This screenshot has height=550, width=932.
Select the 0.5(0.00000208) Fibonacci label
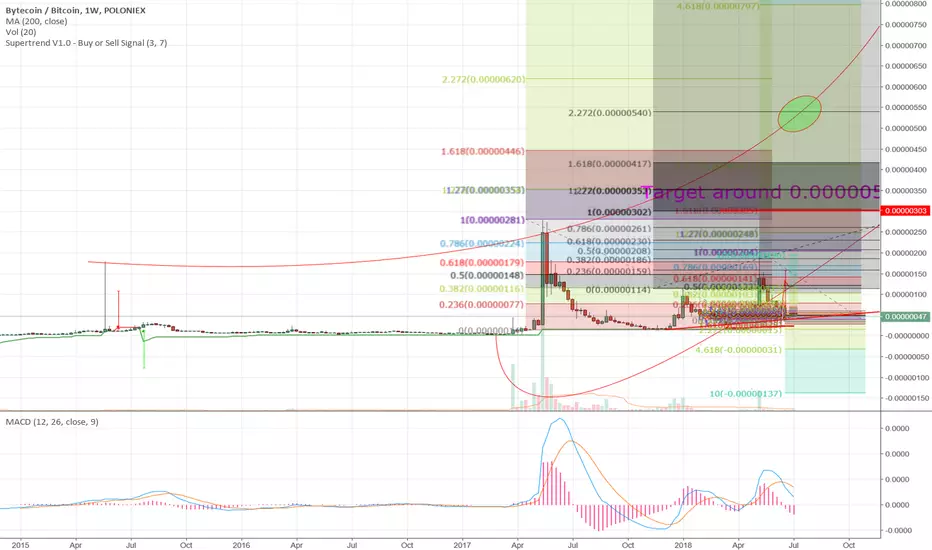pos(614,251)
